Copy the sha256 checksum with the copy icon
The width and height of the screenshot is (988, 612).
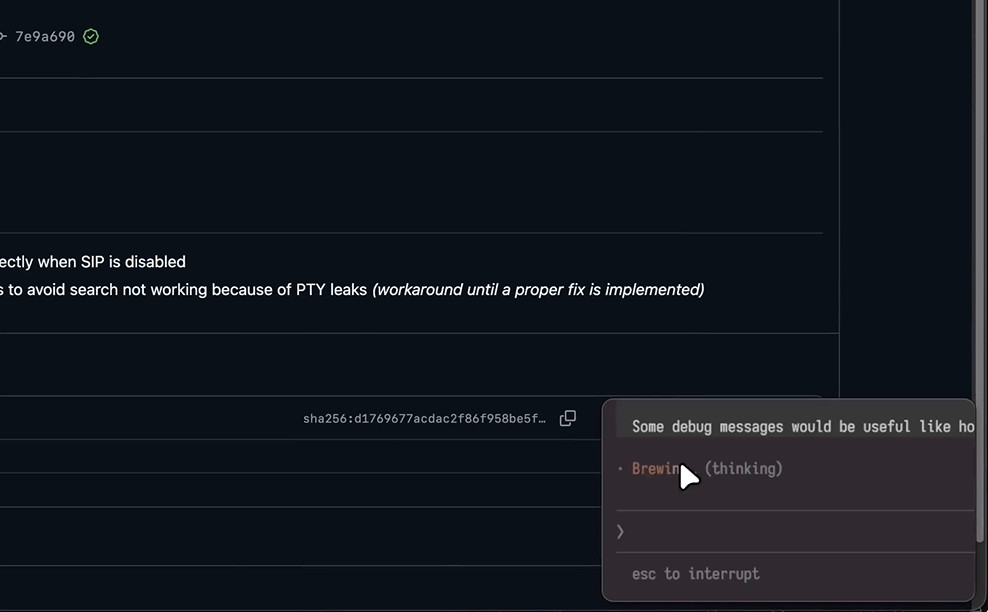[x=568, y=418]
